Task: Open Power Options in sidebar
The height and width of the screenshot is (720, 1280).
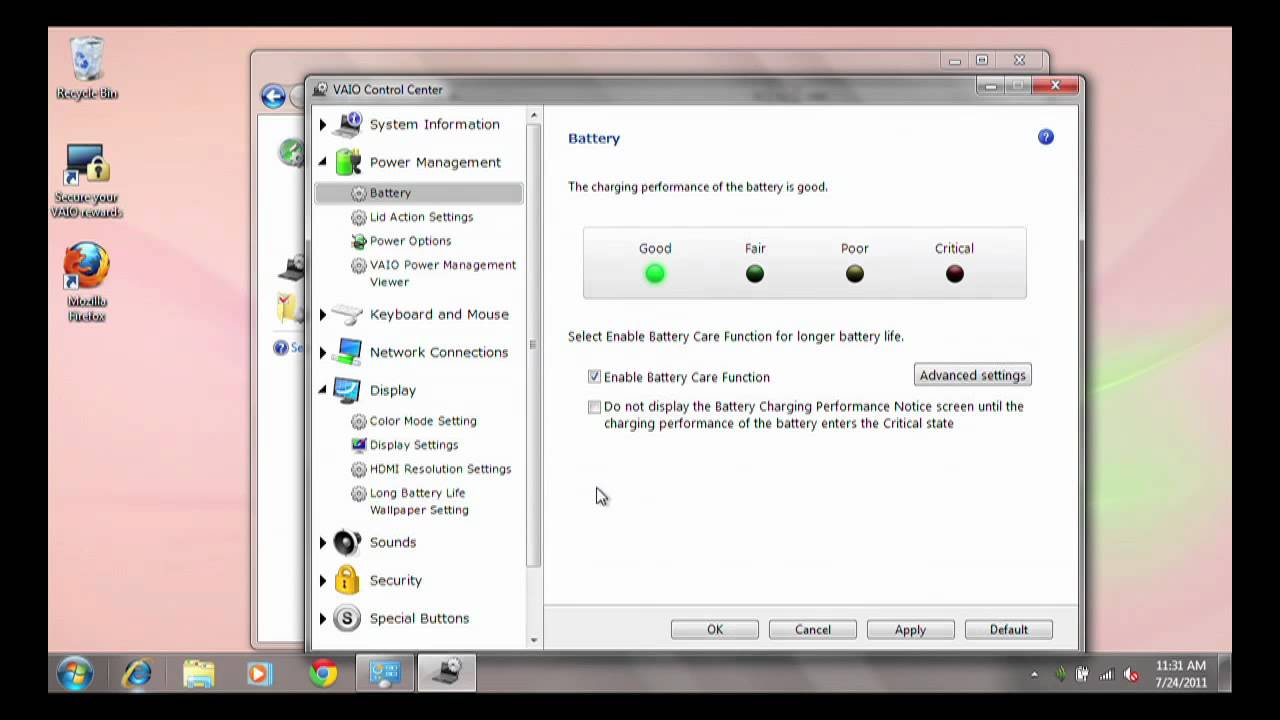Action: coord(410,241)
